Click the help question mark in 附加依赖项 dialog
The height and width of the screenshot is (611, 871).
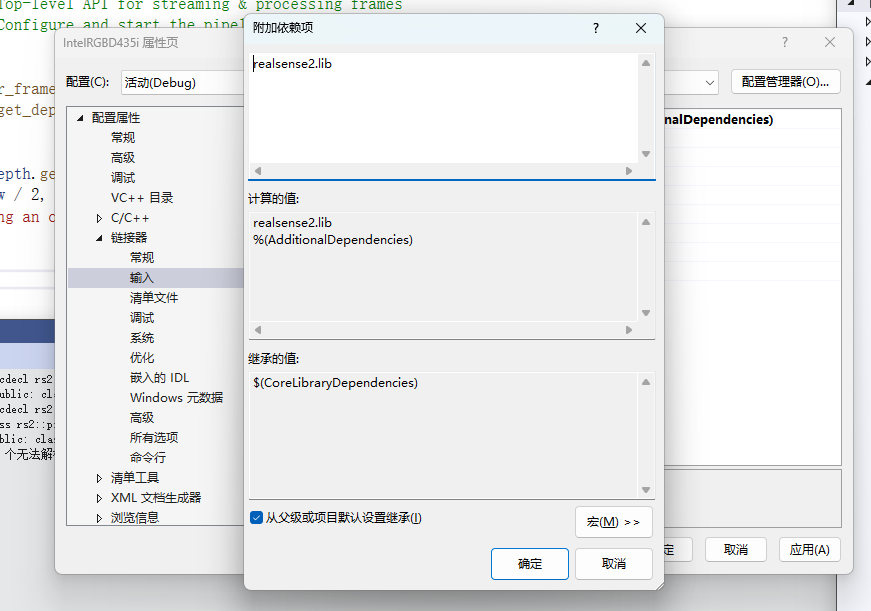click(596, 28)
